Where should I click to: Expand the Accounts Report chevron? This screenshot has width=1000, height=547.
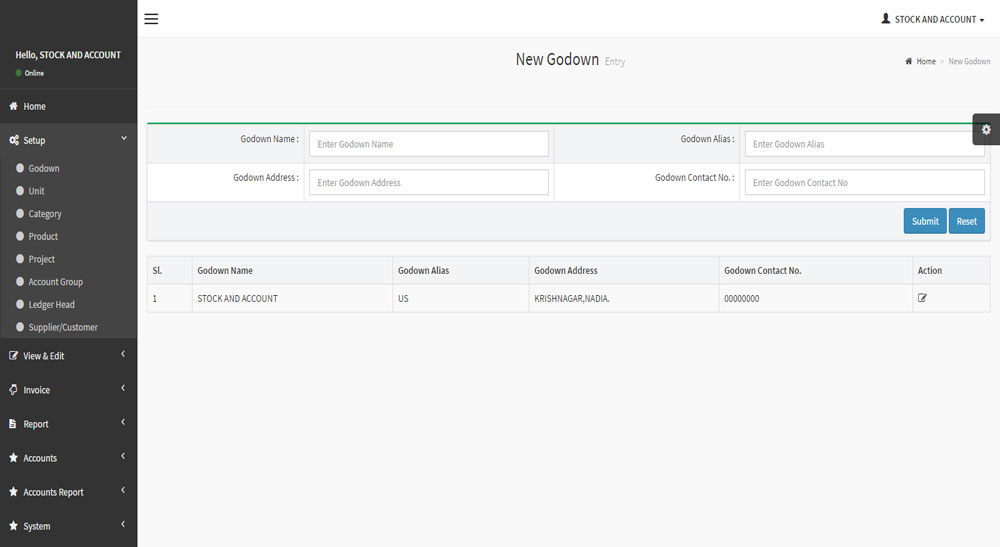pyautogui.click(x=123, y=490)
